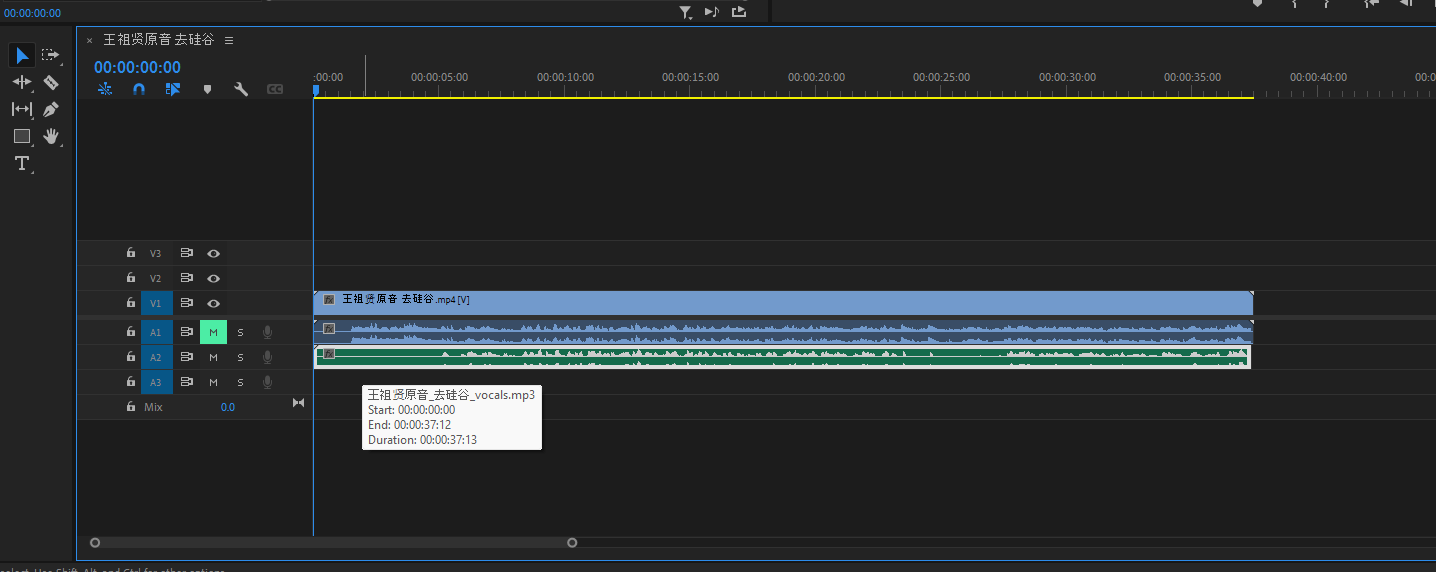Solo the A2 track
Screen dimensions: 1436x572
pyautogui.click(x=240, y=357)
